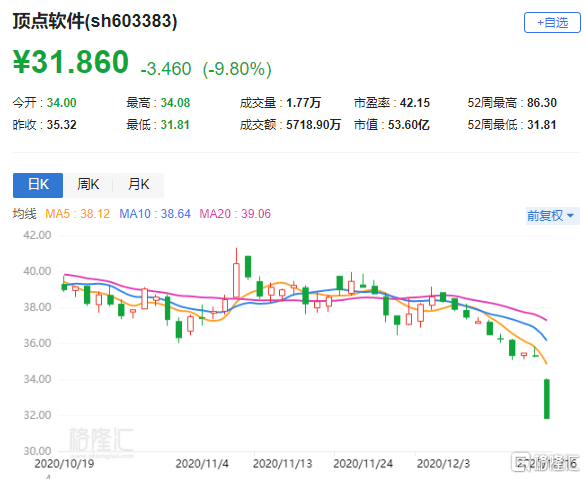Screen dimensions: 586x479
Task: Click 成交量 volume 1.77万
Action: [303, 103]
